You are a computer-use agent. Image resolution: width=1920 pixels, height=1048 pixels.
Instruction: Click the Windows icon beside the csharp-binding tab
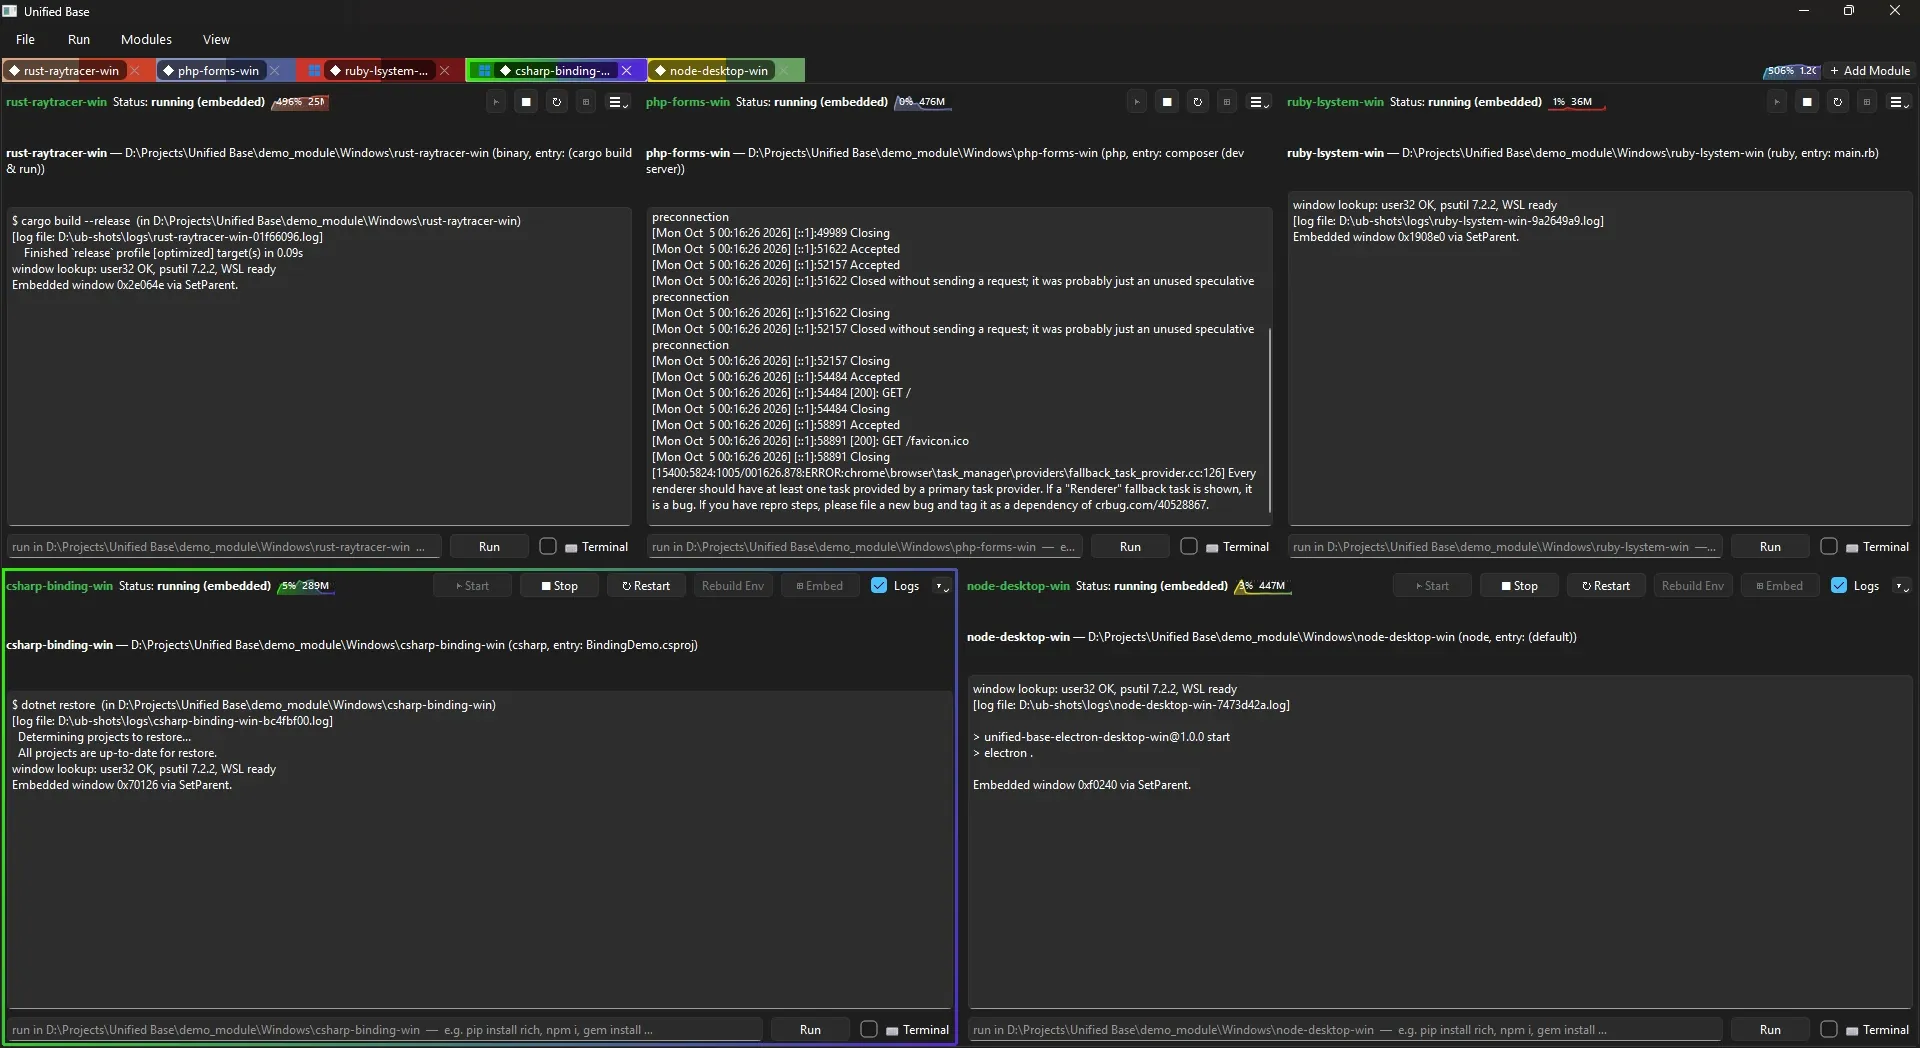pyautogui.click(x=485, y=71)
